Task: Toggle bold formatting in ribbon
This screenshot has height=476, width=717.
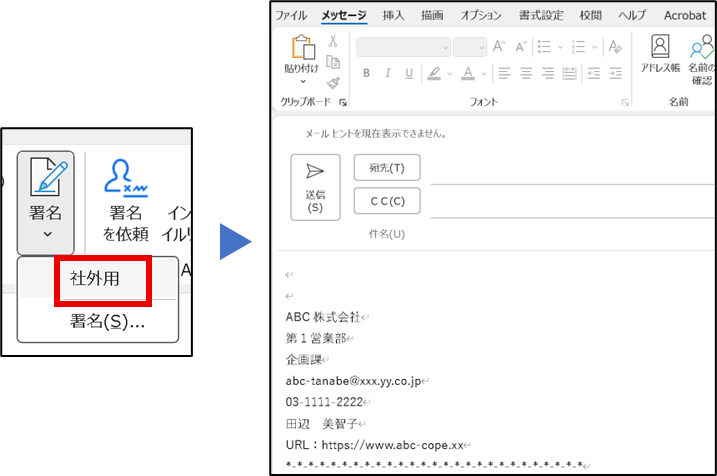Action: [366, 73]
